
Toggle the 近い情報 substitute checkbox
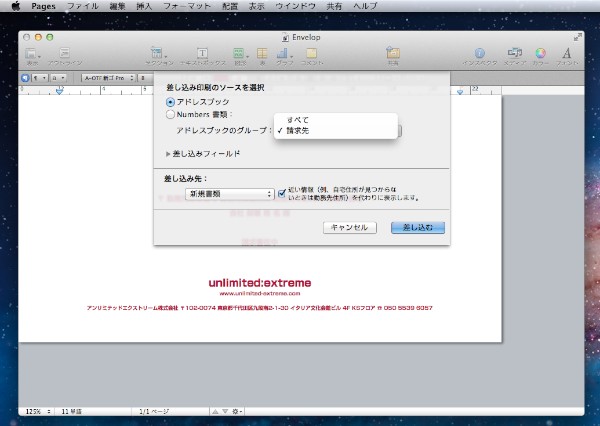coord(282,193)
